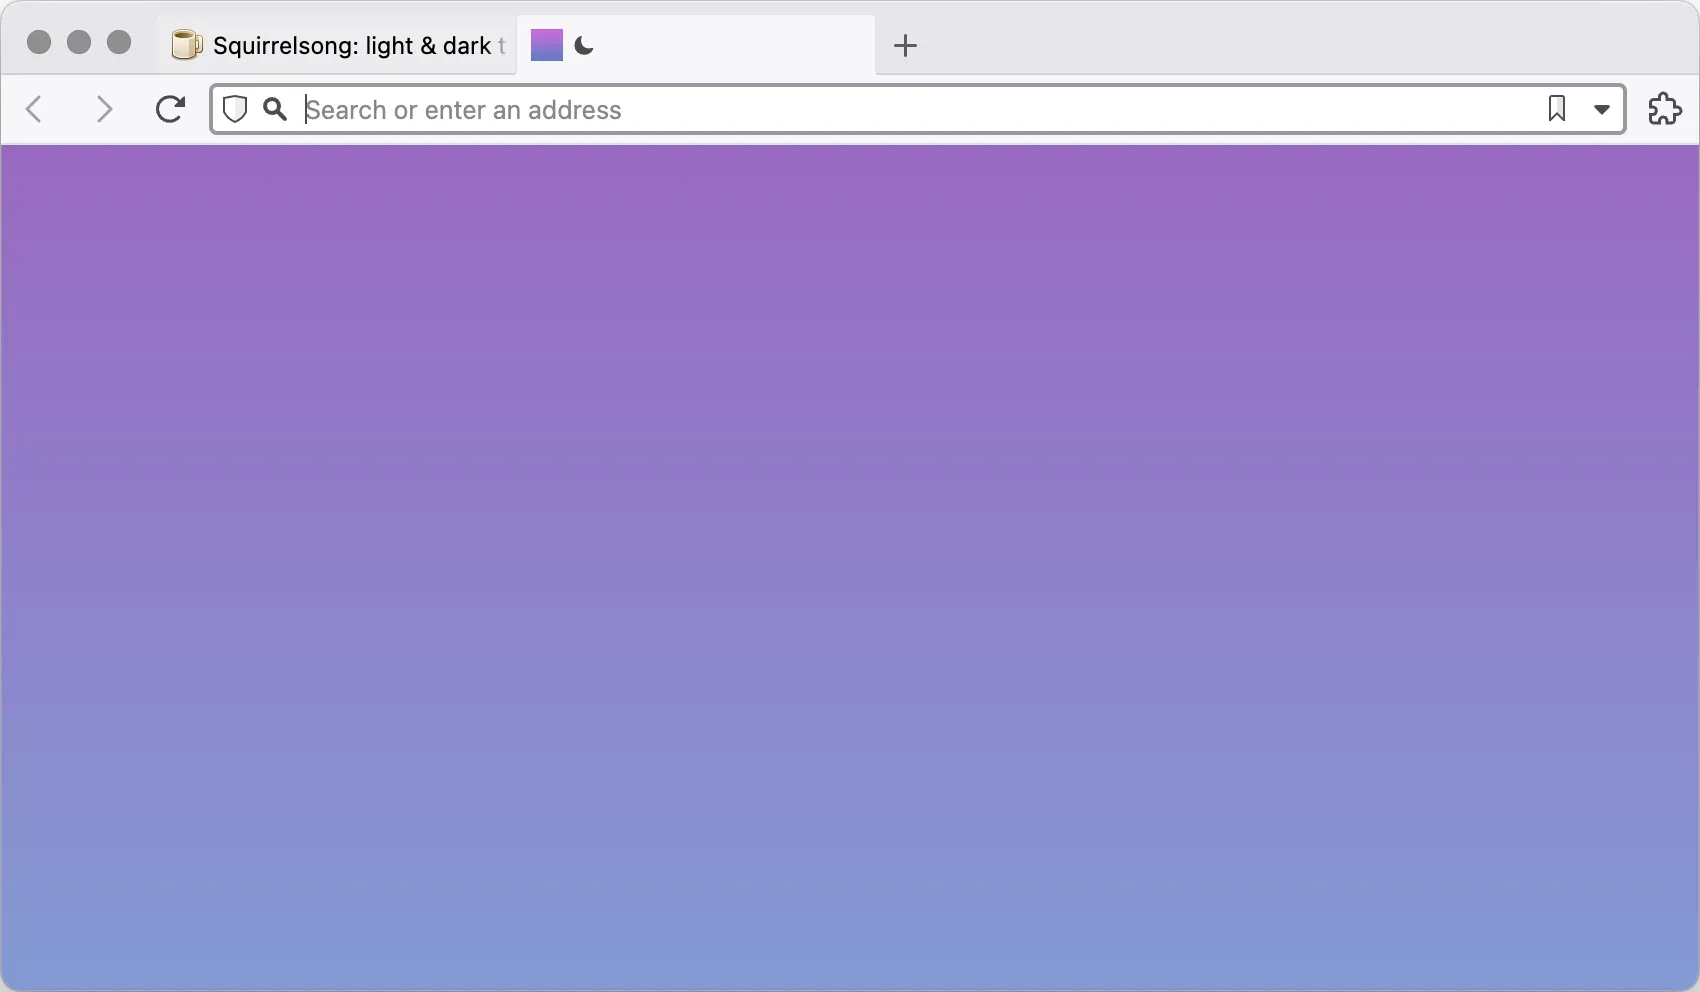Click the forward navigation arrow
This screenshot has width=1700, height=992.
[104, 109]
